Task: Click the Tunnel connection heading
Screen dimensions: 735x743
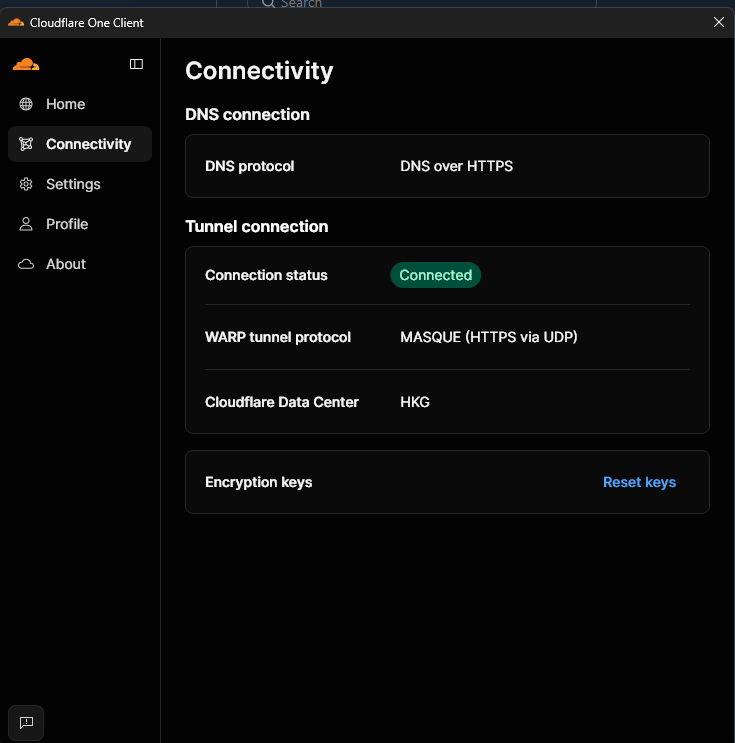Action: (x=257, y=227)
